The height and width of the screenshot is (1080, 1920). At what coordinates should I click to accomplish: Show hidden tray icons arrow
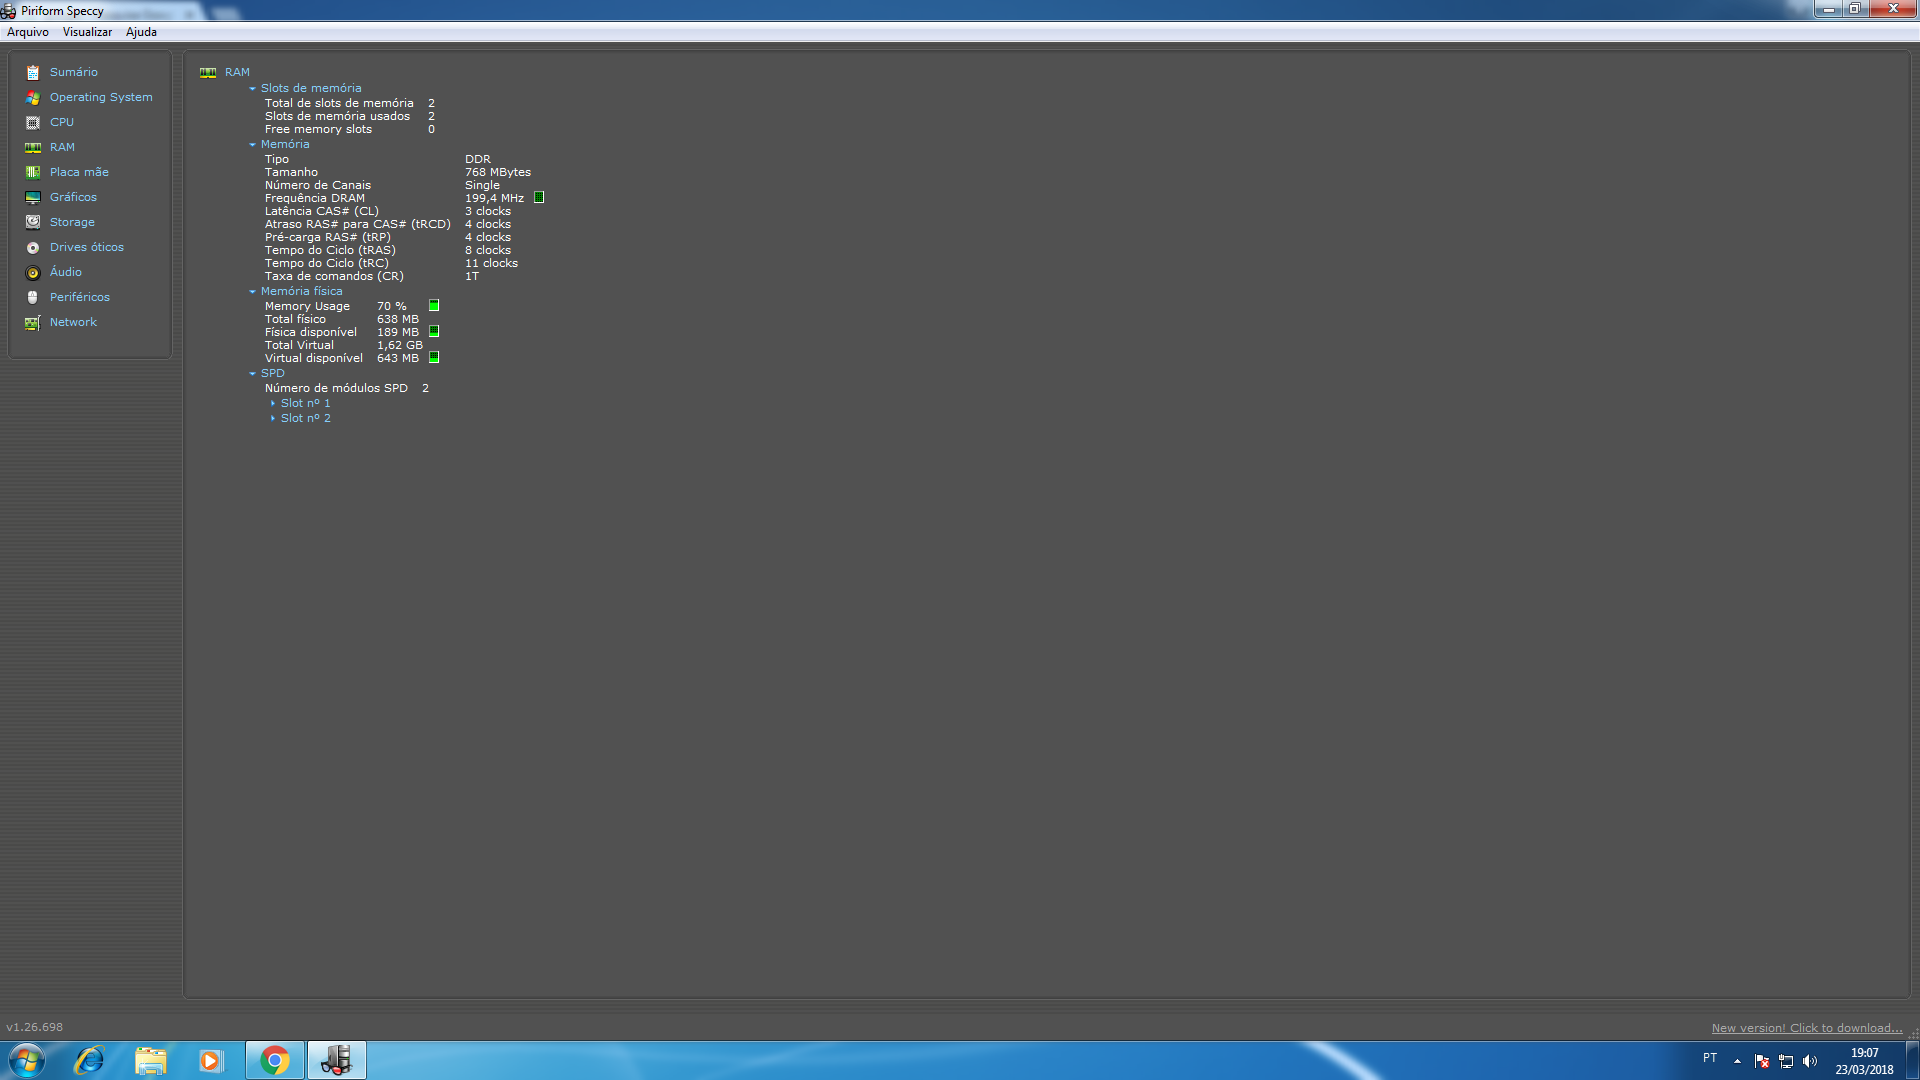pos(1737,1061)
